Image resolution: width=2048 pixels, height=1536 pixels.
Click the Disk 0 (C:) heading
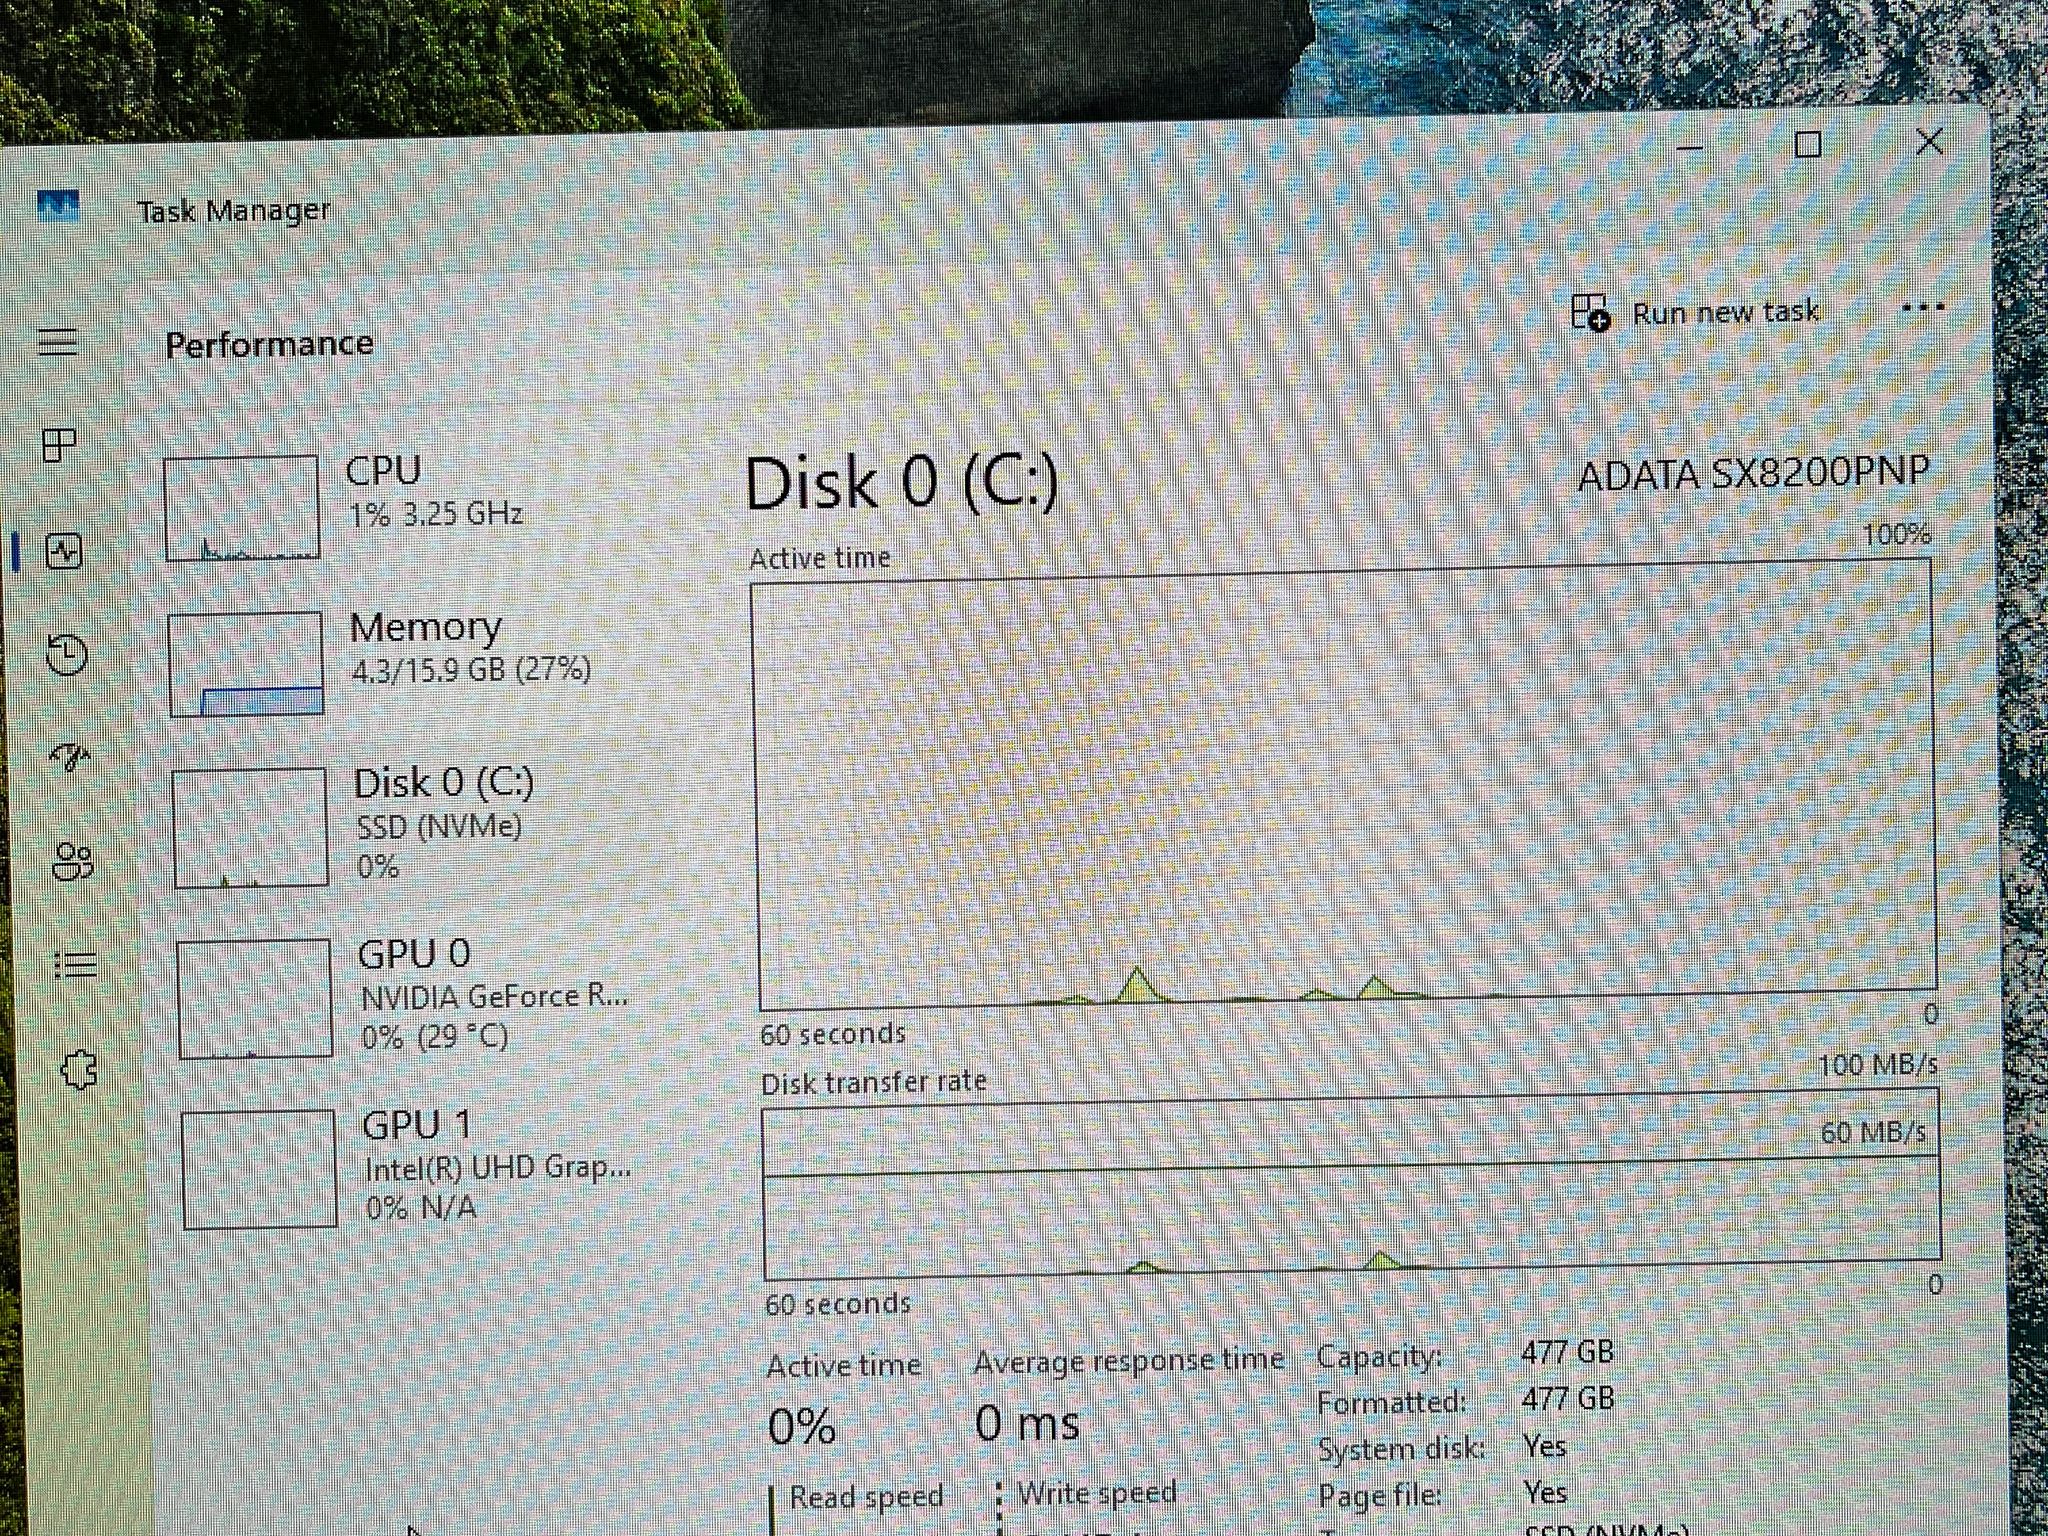tap(901, 483)
